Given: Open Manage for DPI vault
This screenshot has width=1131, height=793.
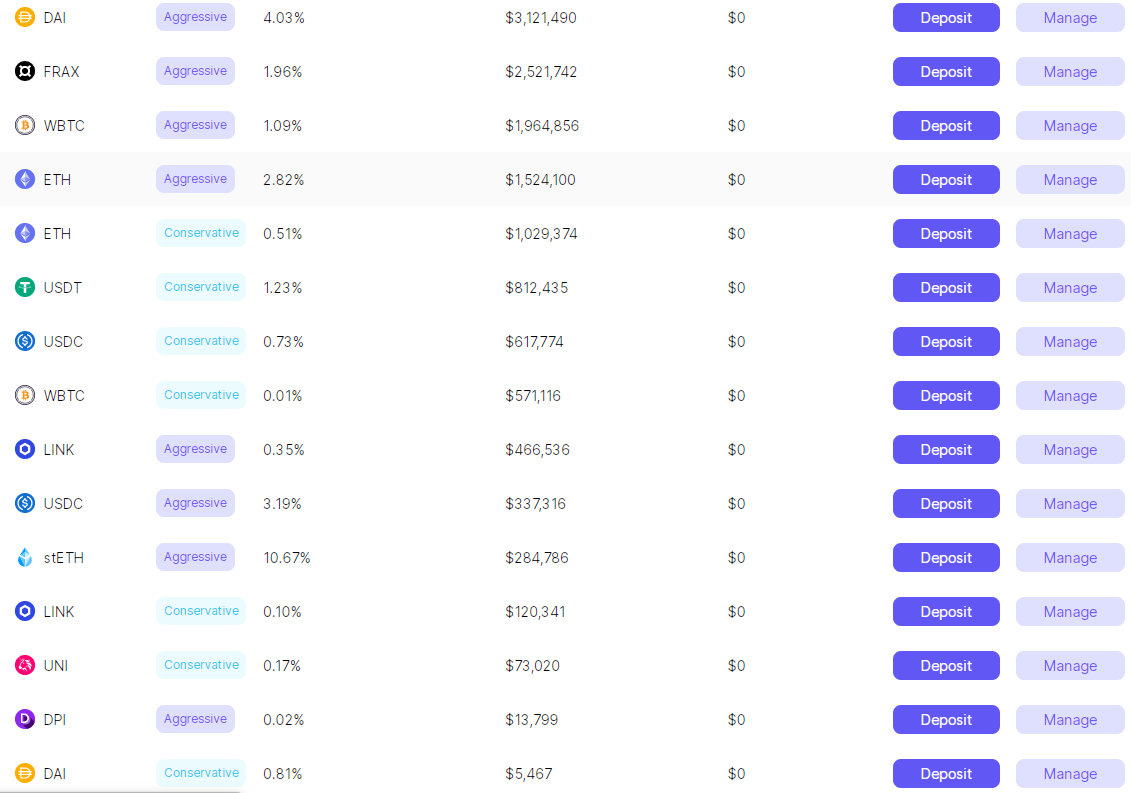Looking at the screenshot, I should tap(1070, 719).
